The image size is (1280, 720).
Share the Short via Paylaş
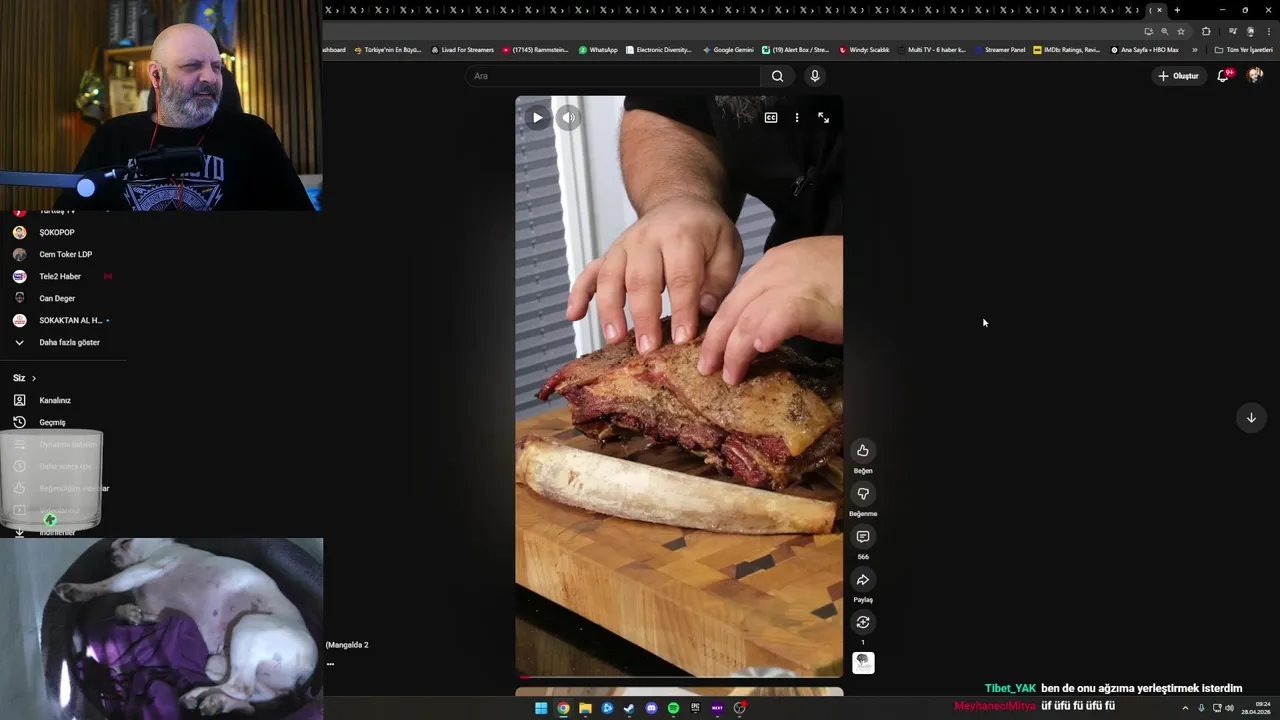coord(863,580)
